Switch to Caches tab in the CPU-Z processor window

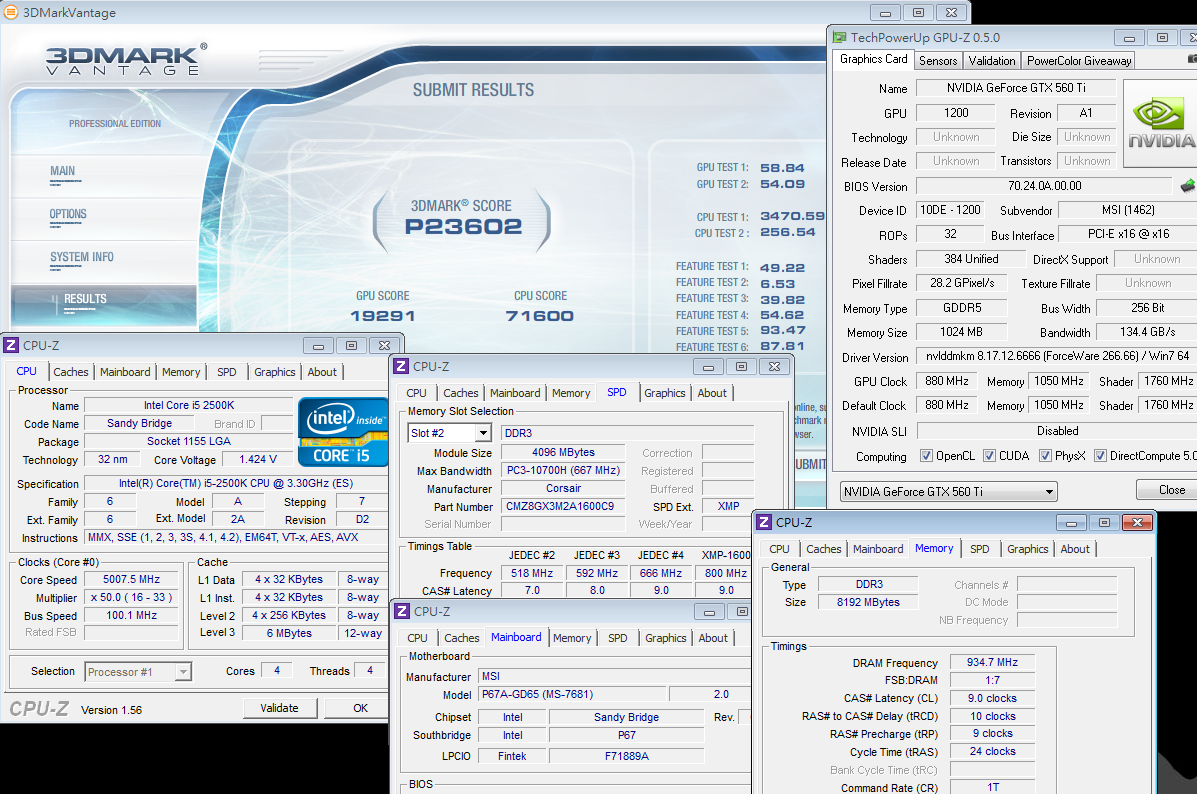(x=71, y=372)
